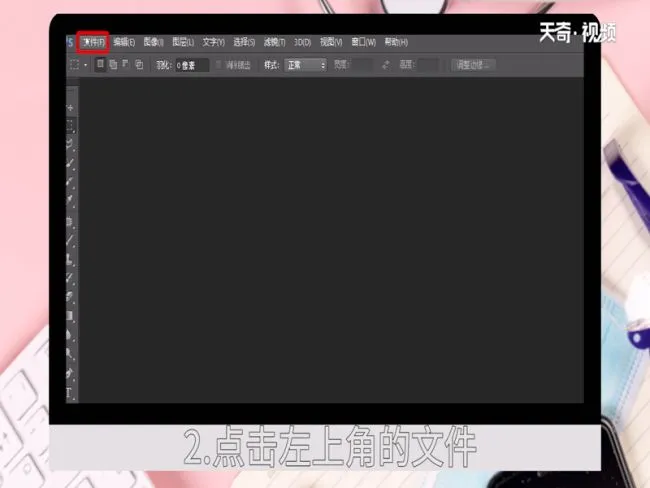The height and width of the screenshot is (488, 650).
Task: Open the 文字(Y) menu
Action: pyautogui.click(x=213, y=42)
